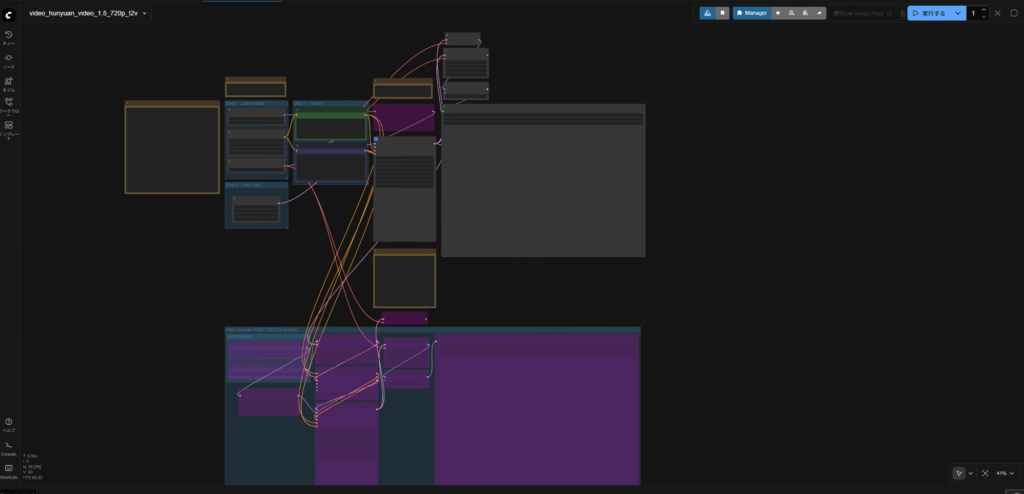The width and height of the screenshot is (1024, 494).
Task: Expand the cursor mode dropdown at bottom right
Action: tap(970, 473)
